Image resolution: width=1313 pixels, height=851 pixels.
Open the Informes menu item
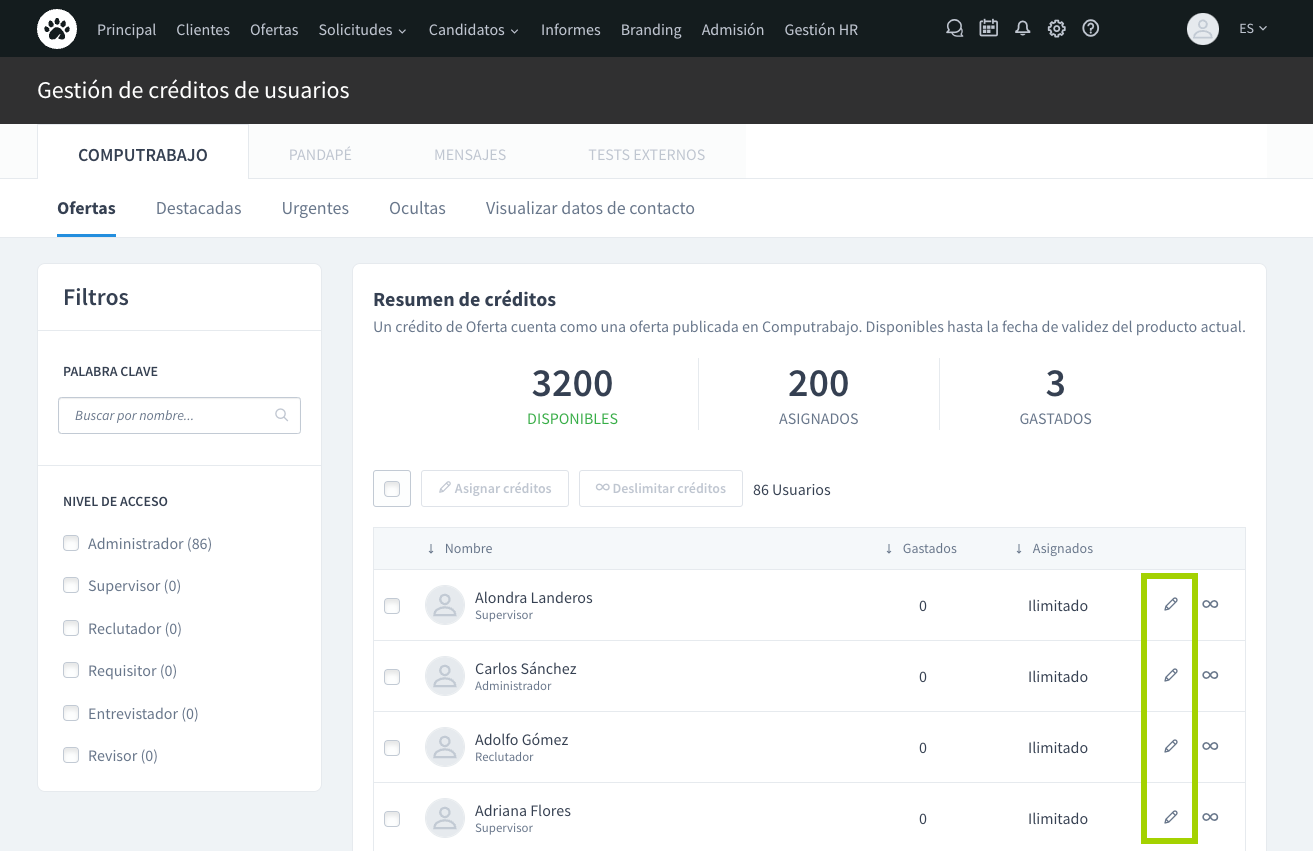click(570, 30)
